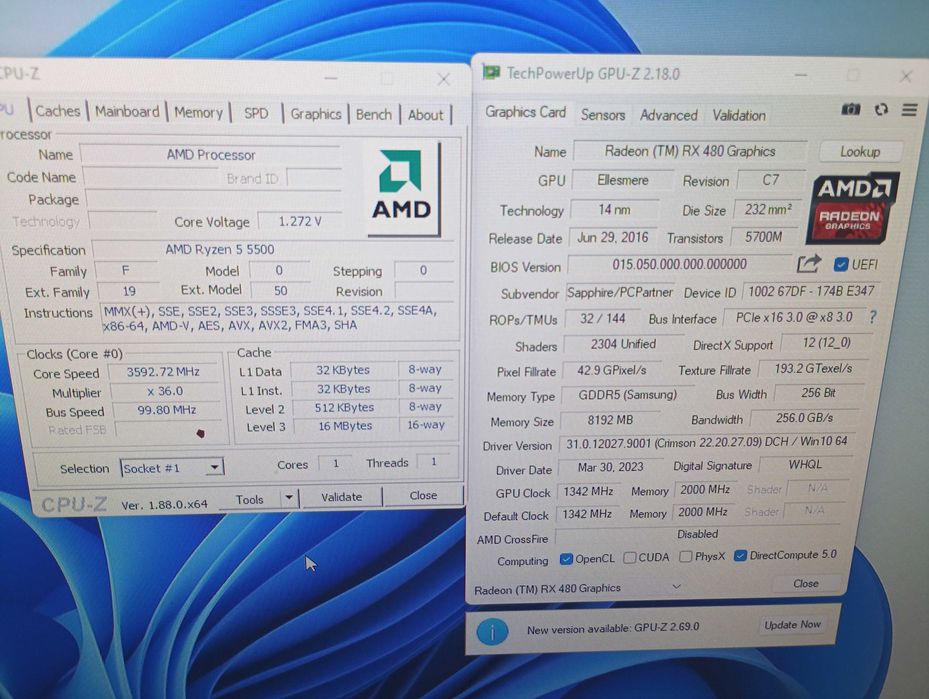This screenshot has height=699, width=929.
Task: Switch to the Graphics tab in CPU-Z
Action: click(316, 114)
